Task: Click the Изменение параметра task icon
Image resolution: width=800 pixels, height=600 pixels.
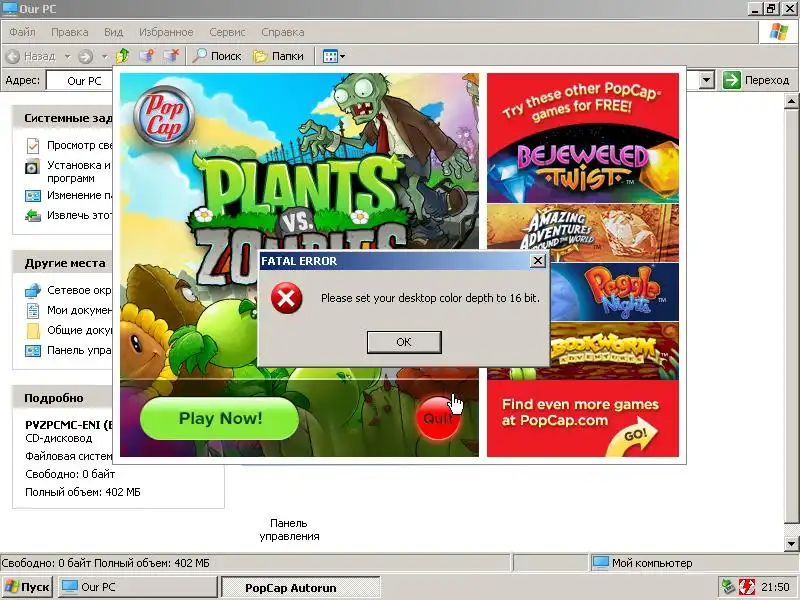Action: pos(33,196)
